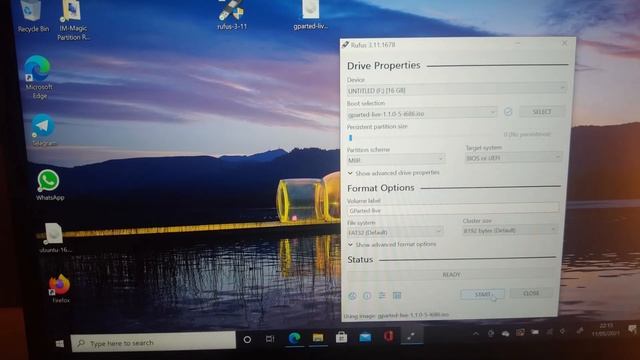Click the START button
640x360 pixels.
[x=482, y=294]
